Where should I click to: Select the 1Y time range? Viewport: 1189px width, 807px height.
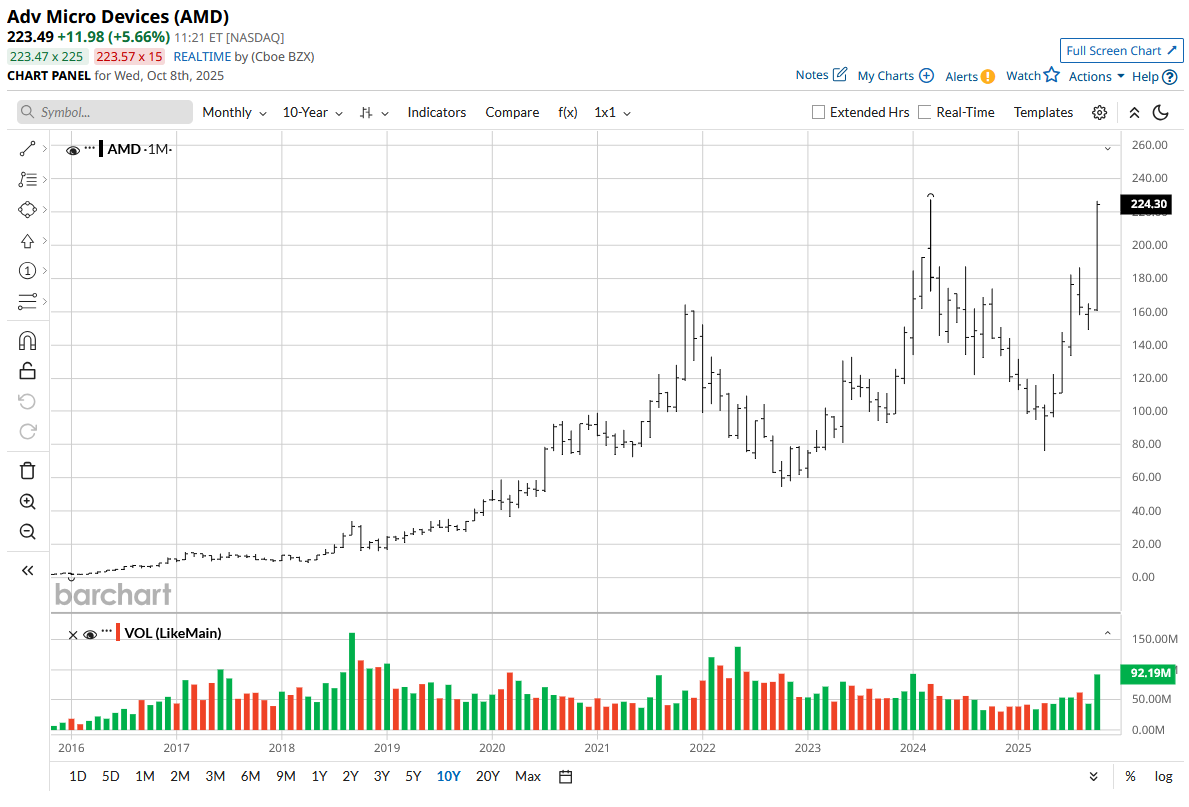(x=319, y=777)
